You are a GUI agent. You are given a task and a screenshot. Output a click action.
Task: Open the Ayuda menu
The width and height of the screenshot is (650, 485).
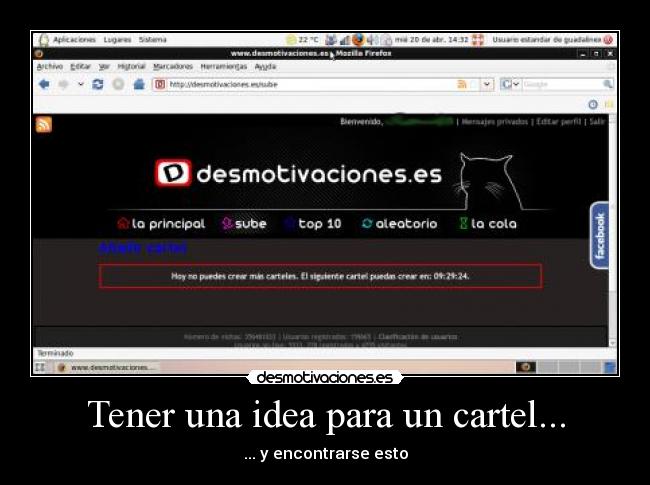click(x=265, y=66)
